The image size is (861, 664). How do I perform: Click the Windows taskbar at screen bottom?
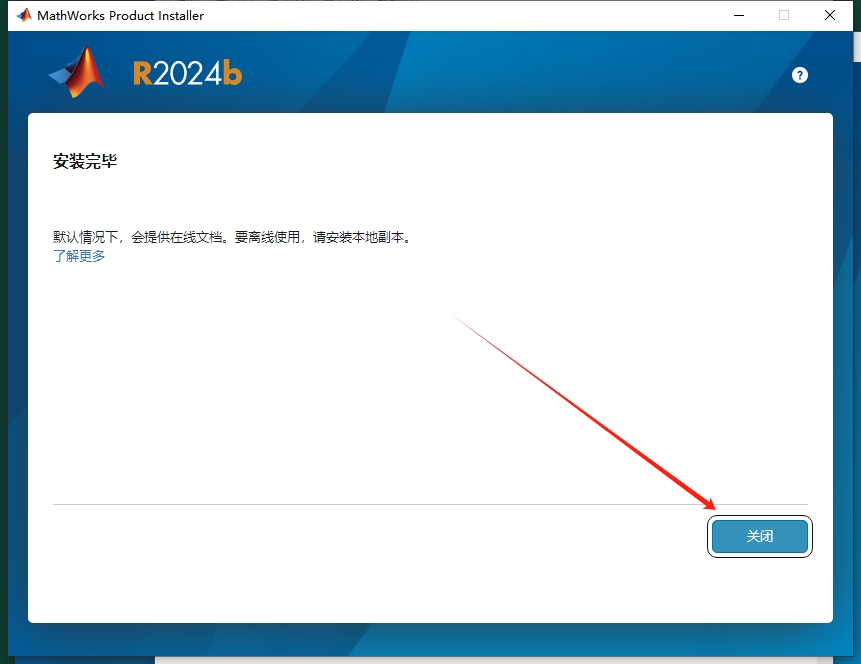430,658
